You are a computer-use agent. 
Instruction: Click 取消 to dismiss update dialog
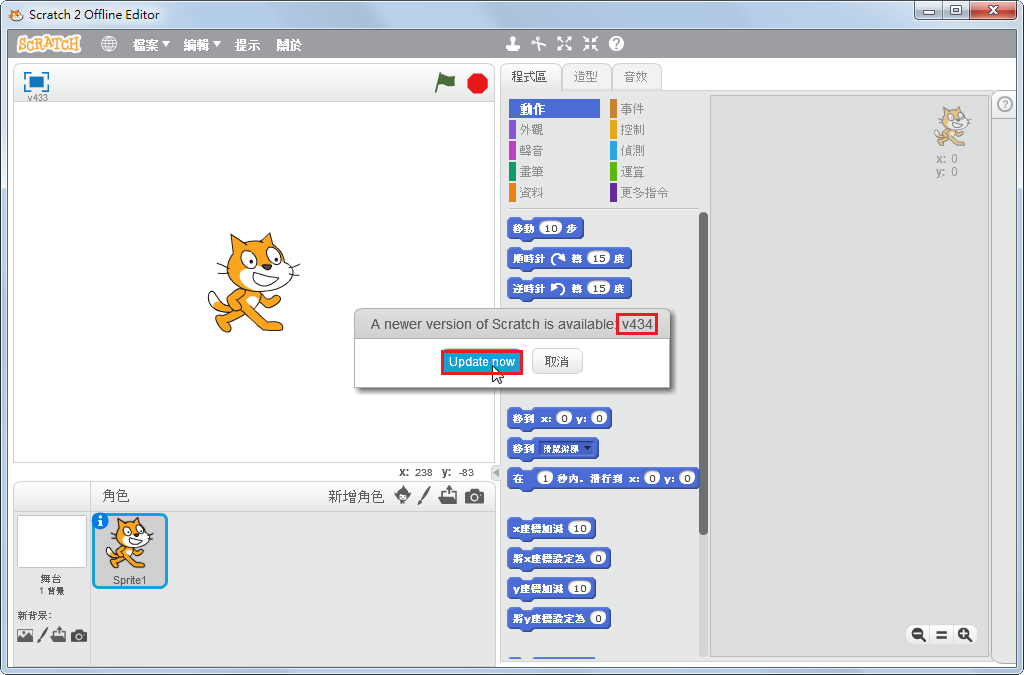(x=557, y=362)
